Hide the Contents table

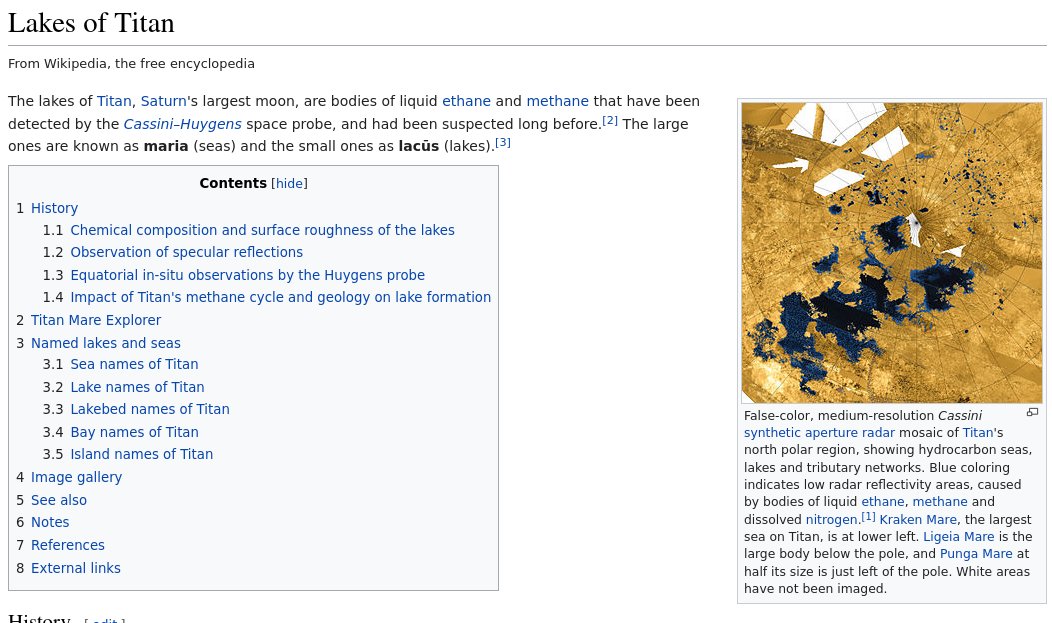289,184
